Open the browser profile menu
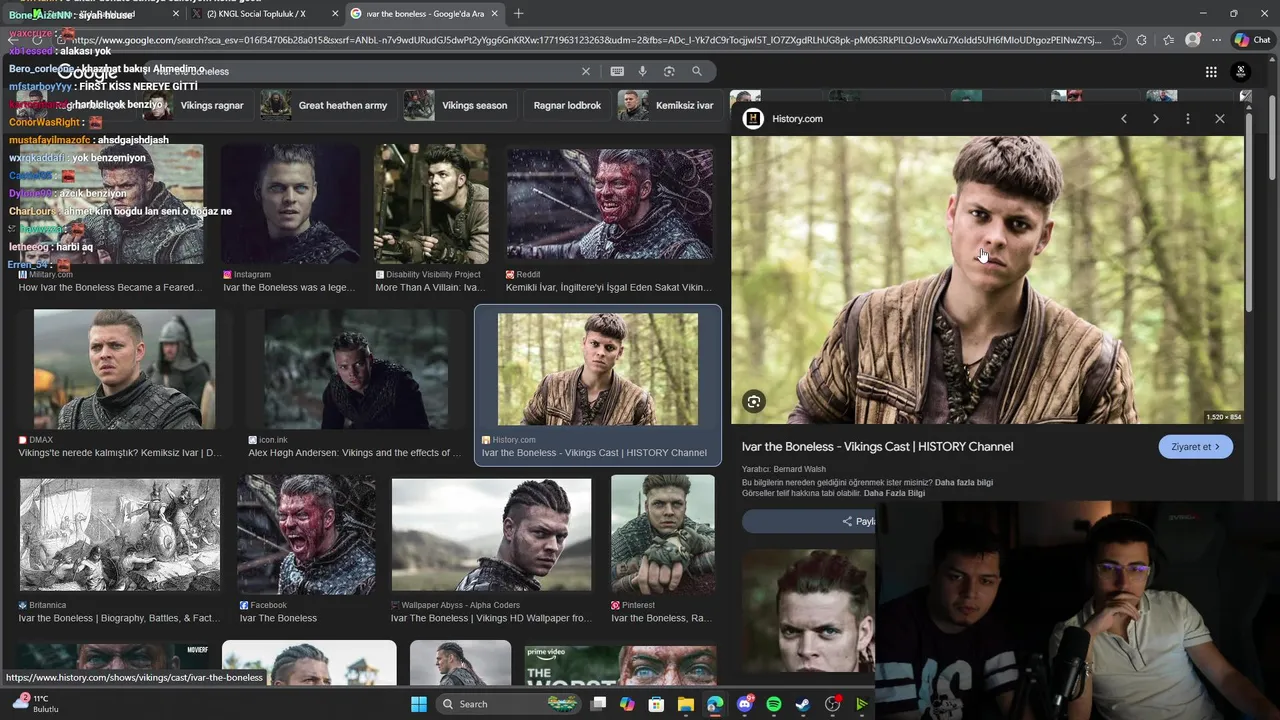 pyautogui.click(x=1192, y=40)
